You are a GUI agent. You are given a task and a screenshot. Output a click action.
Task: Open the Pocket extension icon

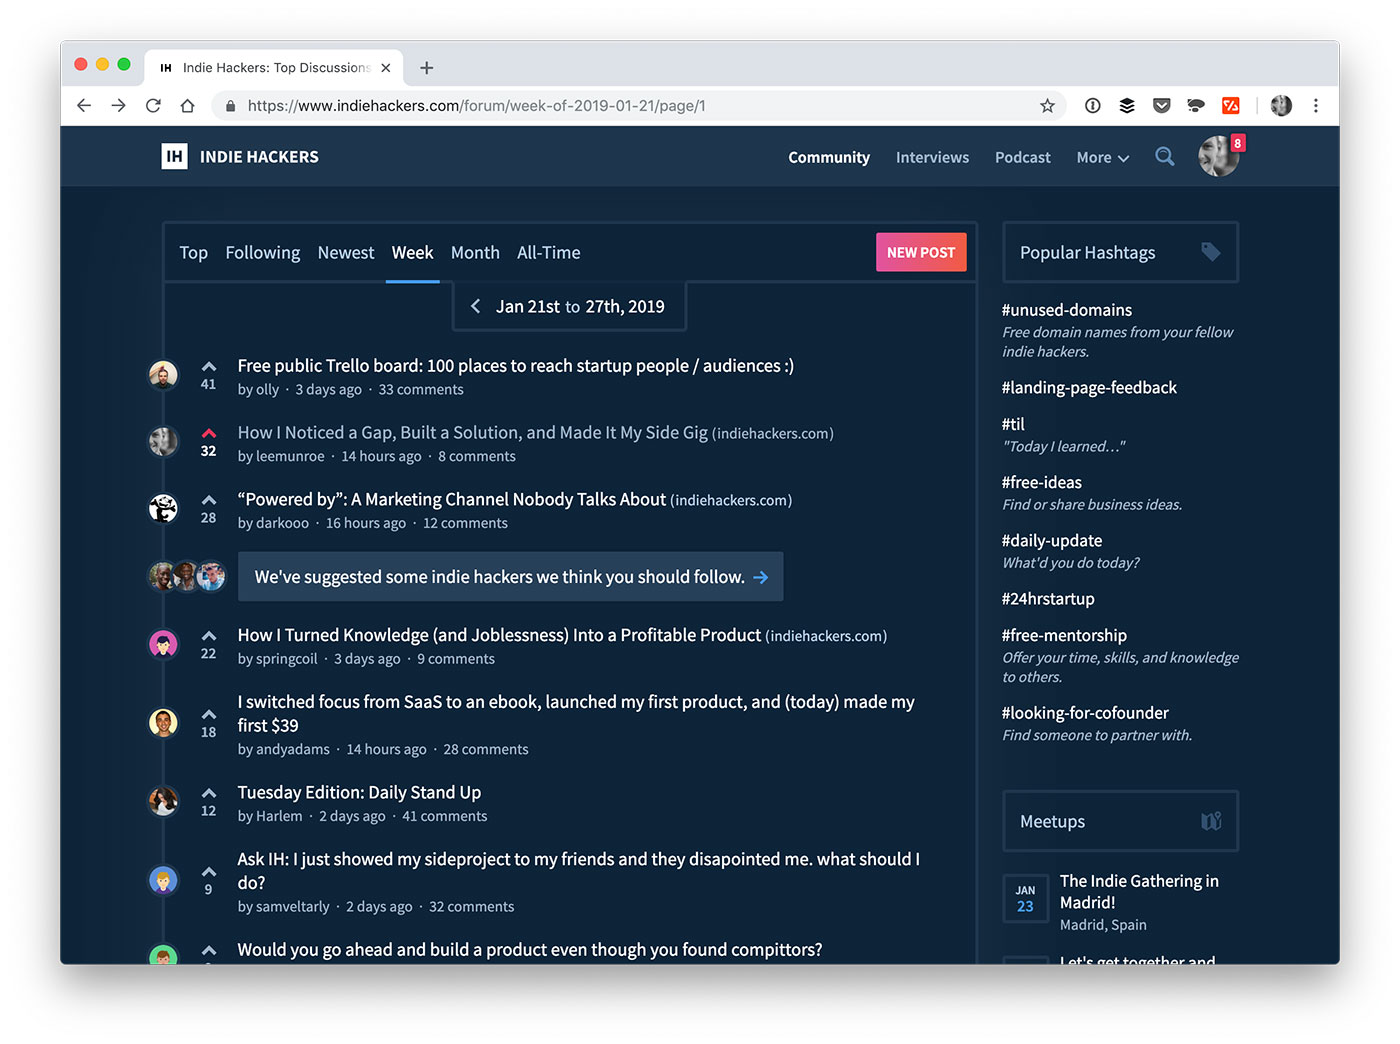pos(1161,105)
